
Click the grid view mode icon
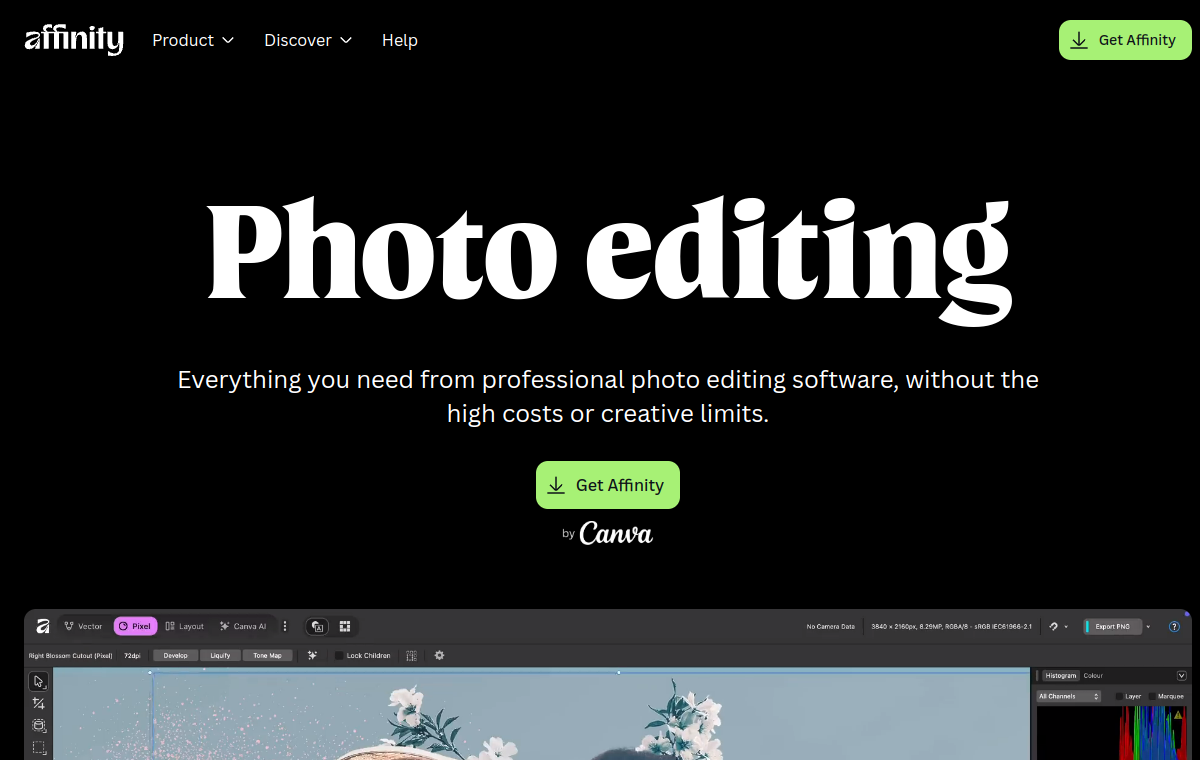345,626
